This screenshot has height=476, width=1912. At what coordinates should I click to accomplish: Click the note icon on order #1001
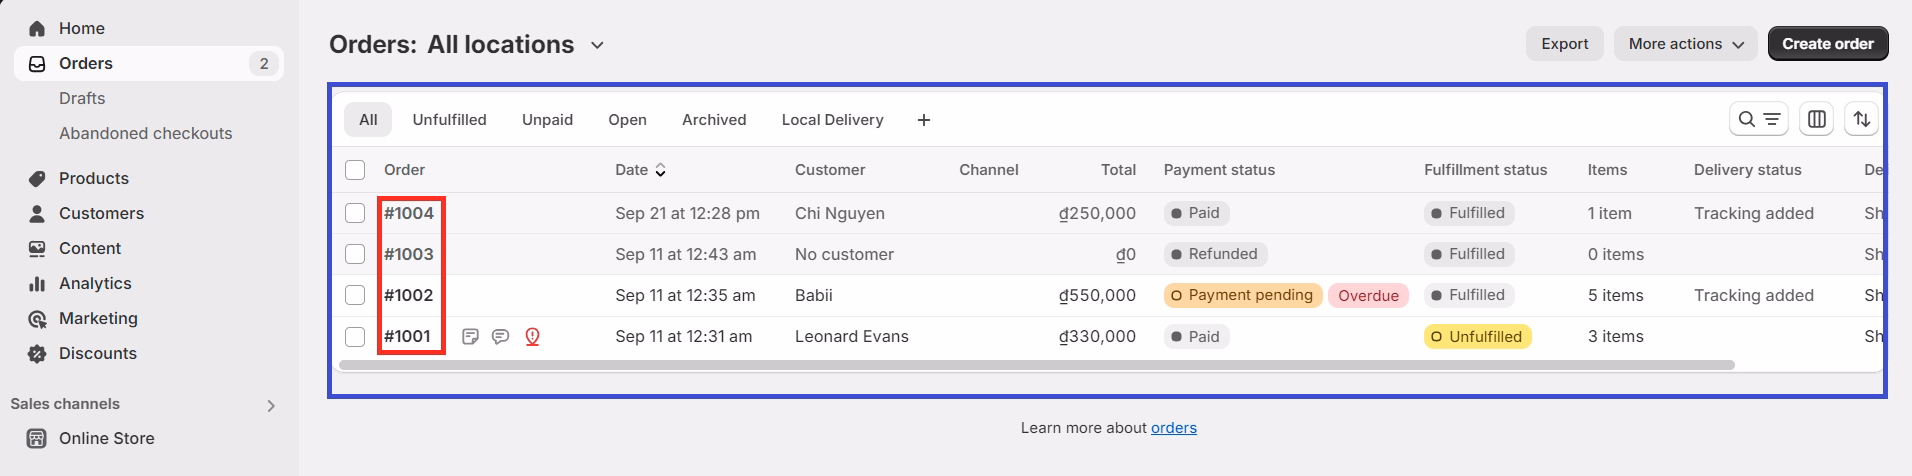pos(470,337)
